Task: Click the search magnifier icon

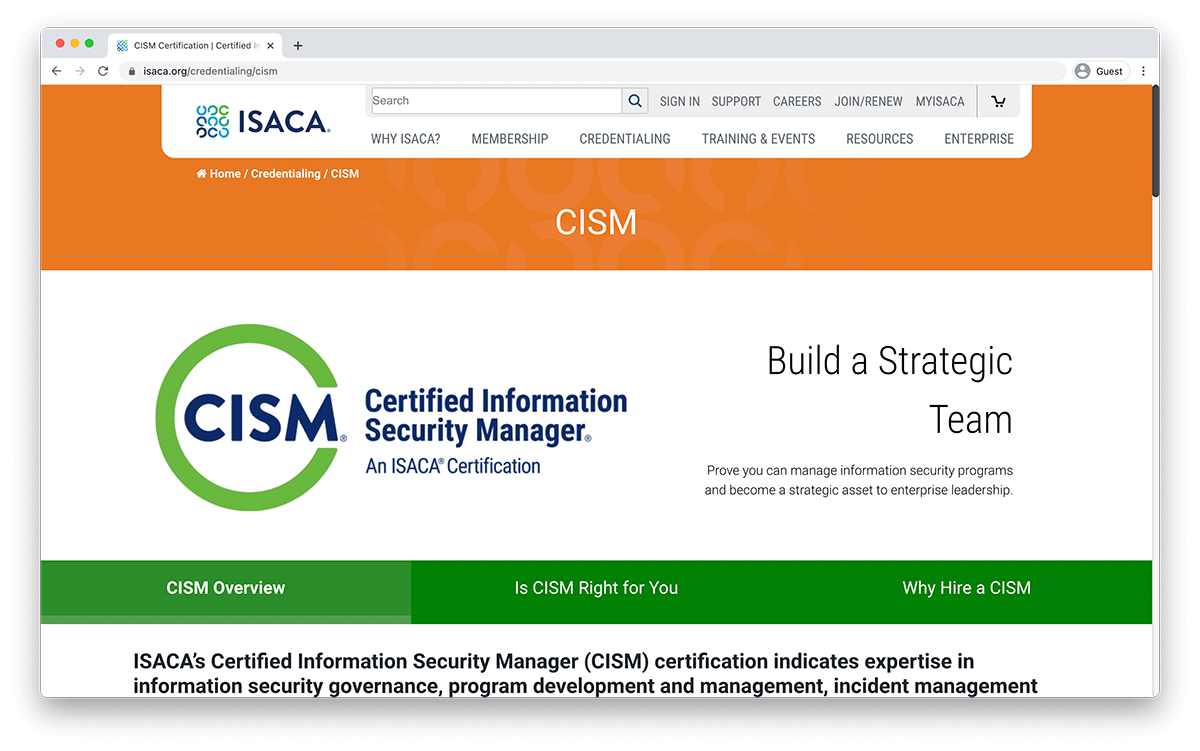Action: [x=635, y=101]
